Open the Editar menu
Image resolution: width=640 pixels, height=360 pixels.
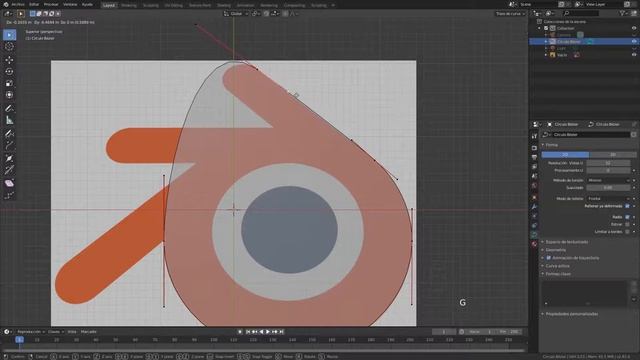coord(34,4)
